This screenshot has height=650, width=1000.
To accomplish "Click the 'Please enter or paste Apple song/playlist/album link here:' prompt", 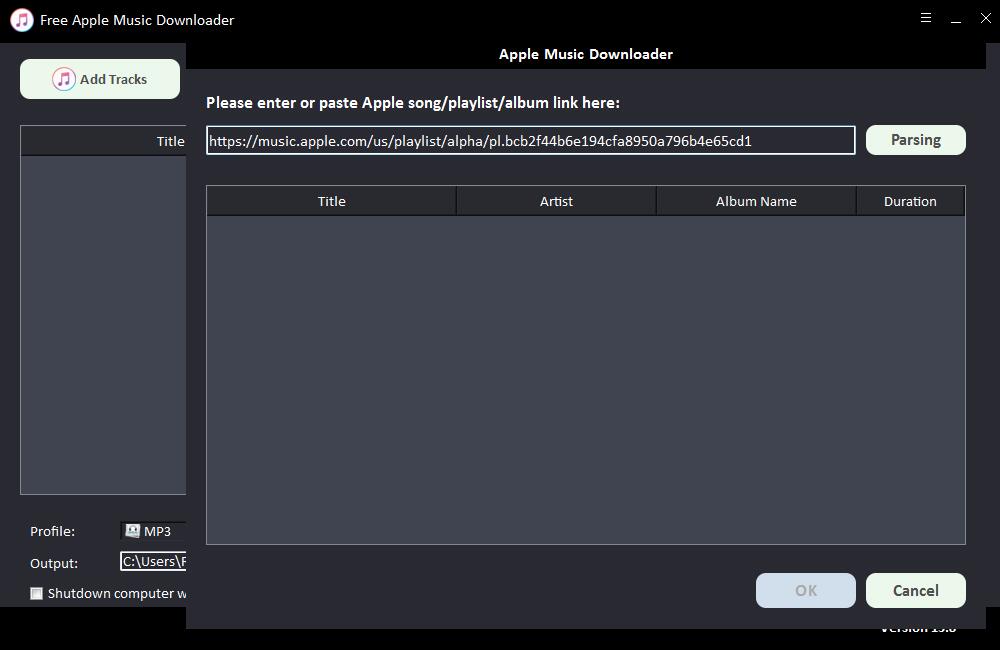I will [x=413, y=103].
